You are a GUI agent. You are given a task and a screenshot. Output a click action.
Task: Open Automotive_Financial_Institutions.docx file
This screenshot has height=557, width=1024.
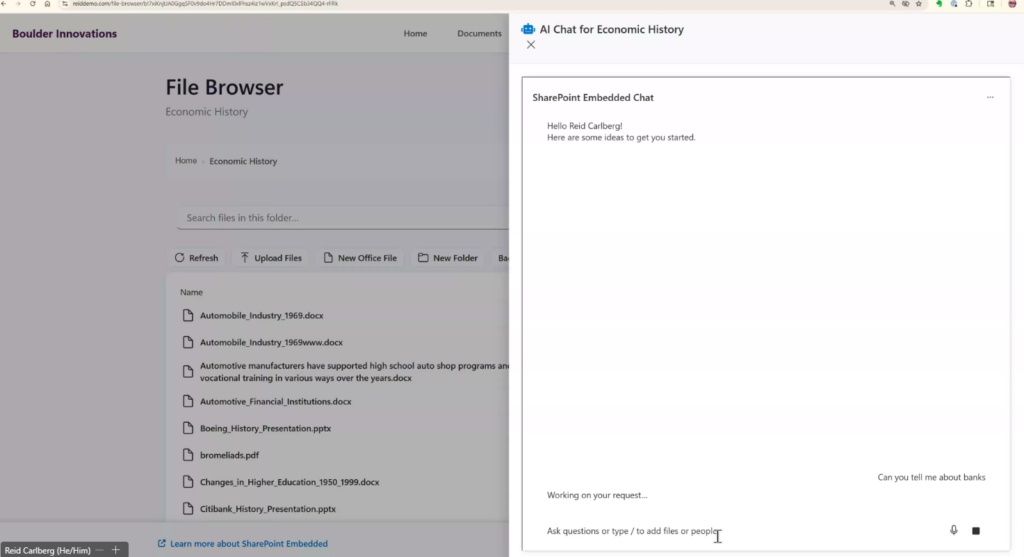pos(276,402)
